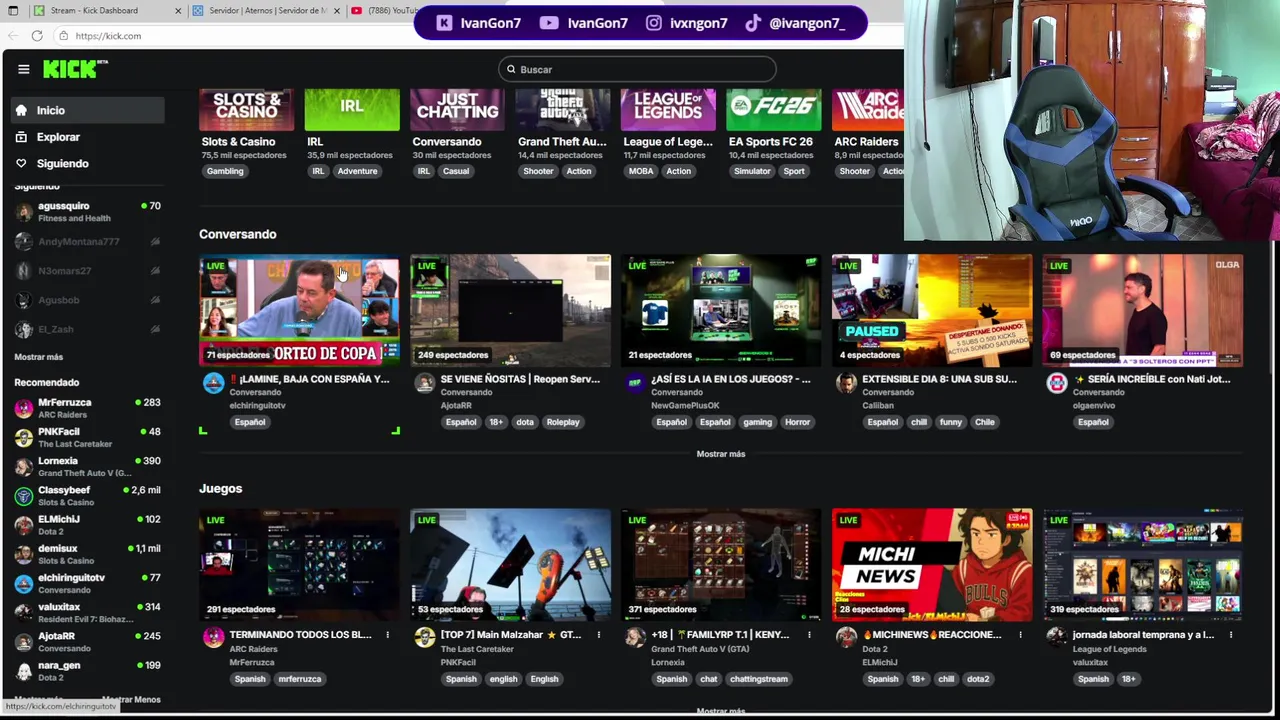Click the Horror tag on the NewGamePlusOK stream

[x=797, y=422]
